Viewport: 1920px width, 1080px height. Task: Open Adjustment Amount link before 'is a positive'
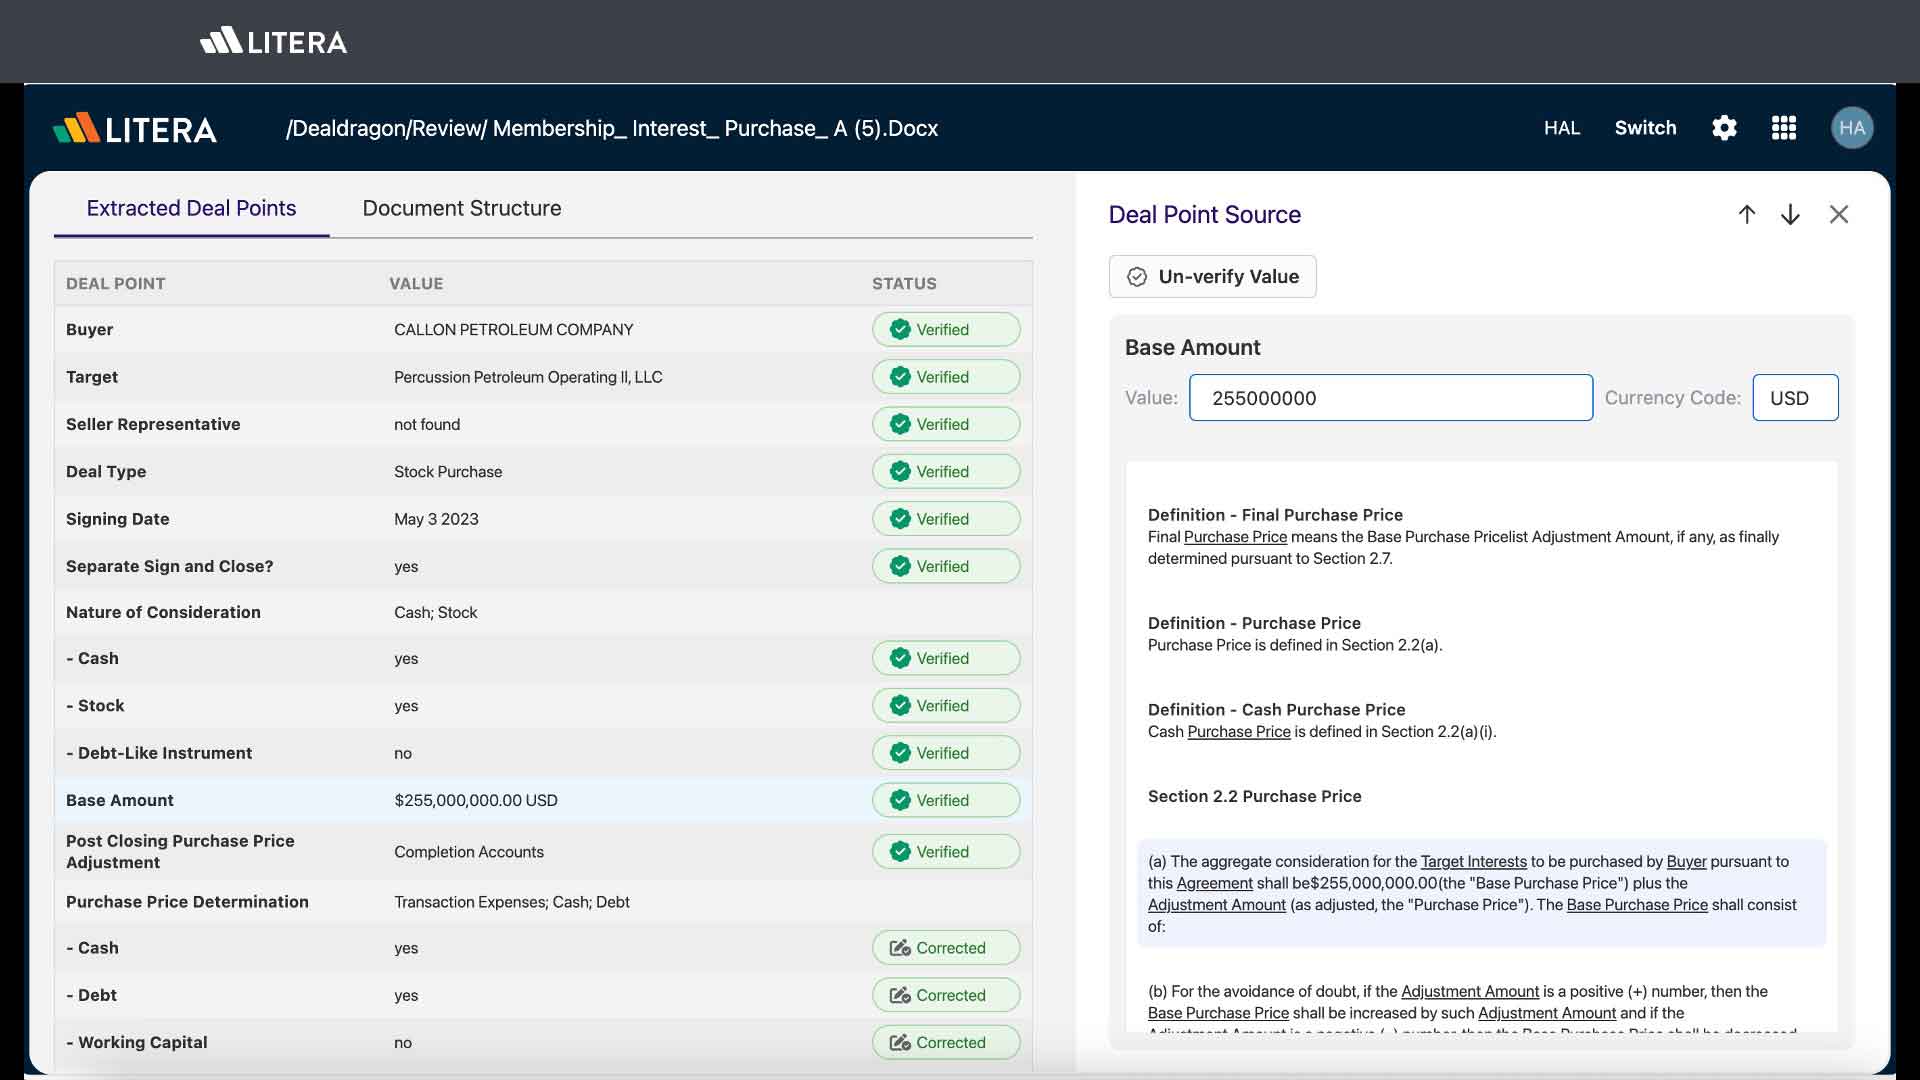point(1470,992)
